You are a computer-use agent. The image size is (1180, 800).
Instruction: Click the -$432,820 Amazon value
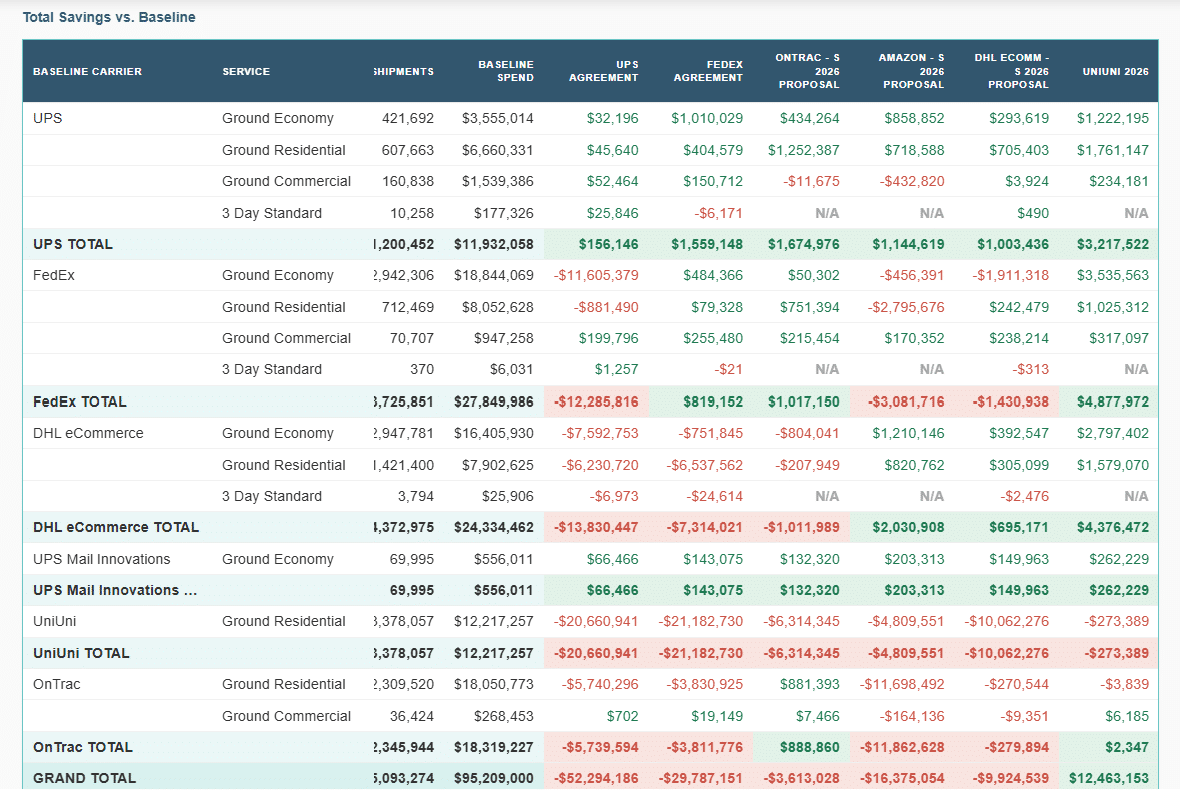click(911, 181)
